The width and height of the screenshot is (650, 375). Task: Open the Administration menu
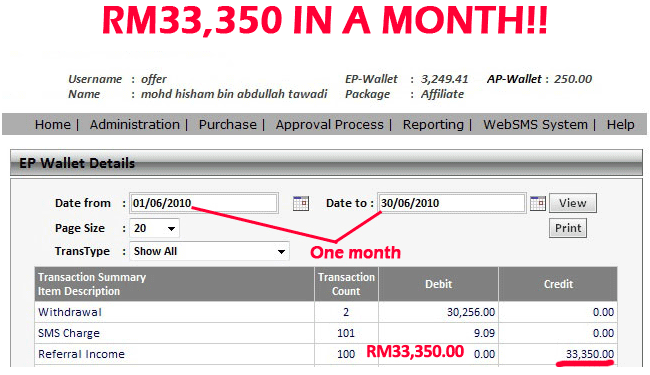135,124
